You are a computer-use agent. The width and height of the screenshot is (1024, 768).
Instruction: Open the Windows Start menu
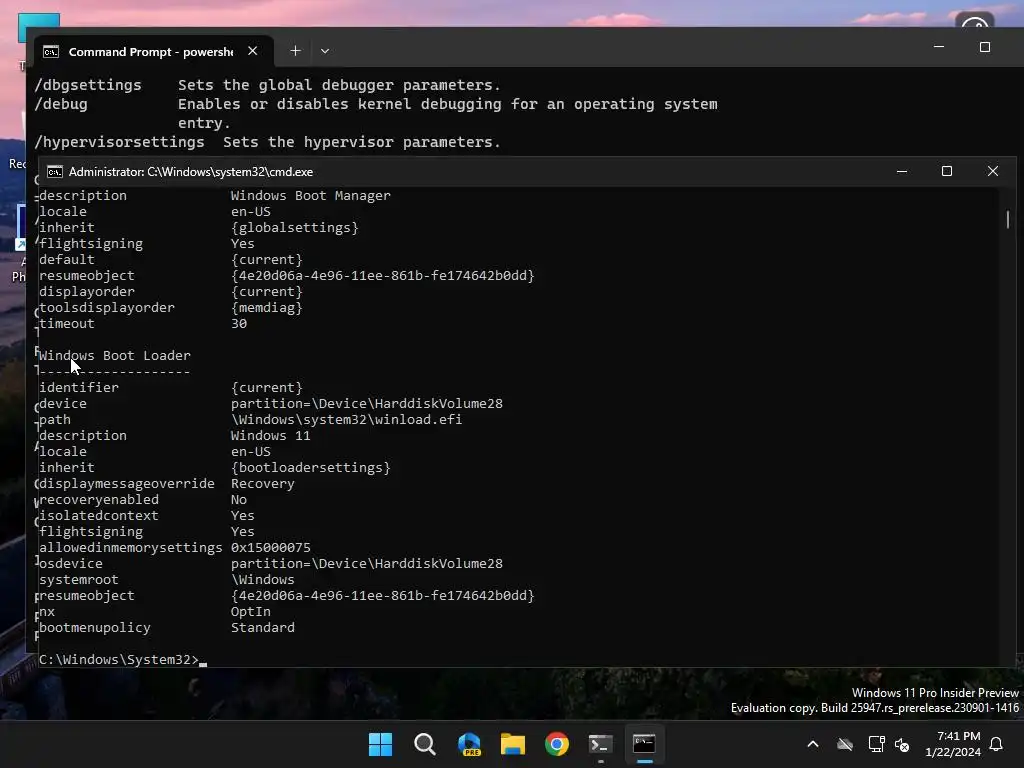pyautogui.click(x=380, y=744)
